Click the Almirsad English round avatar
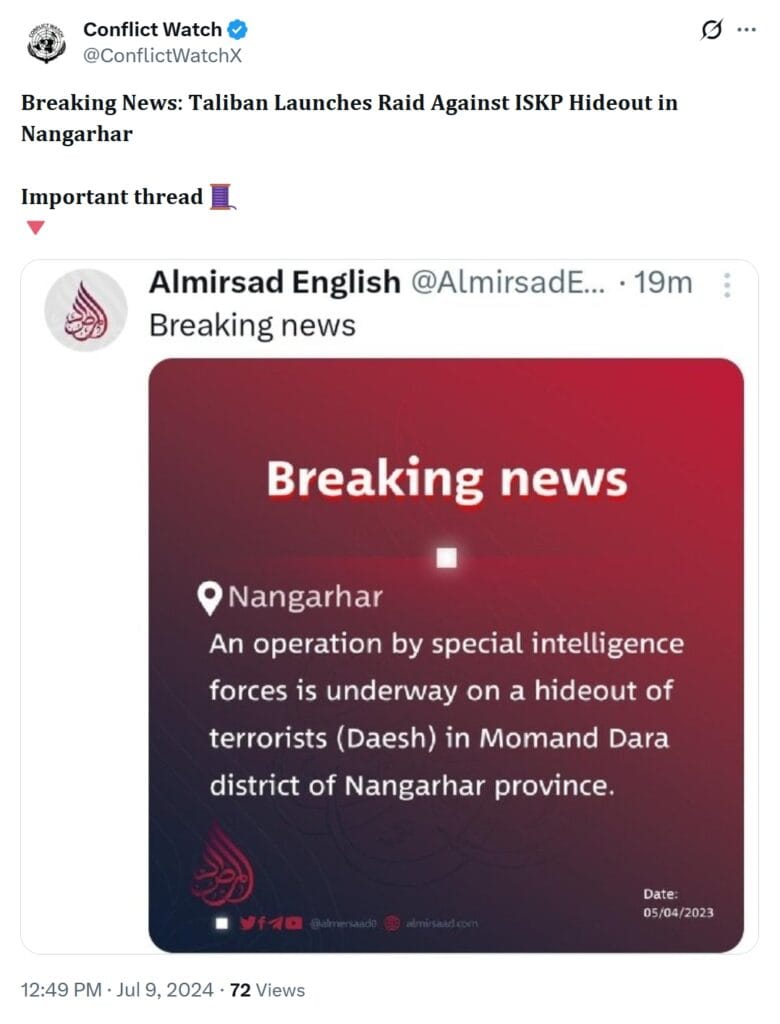Screen dimensions: 780x1024 click(86, 310)
